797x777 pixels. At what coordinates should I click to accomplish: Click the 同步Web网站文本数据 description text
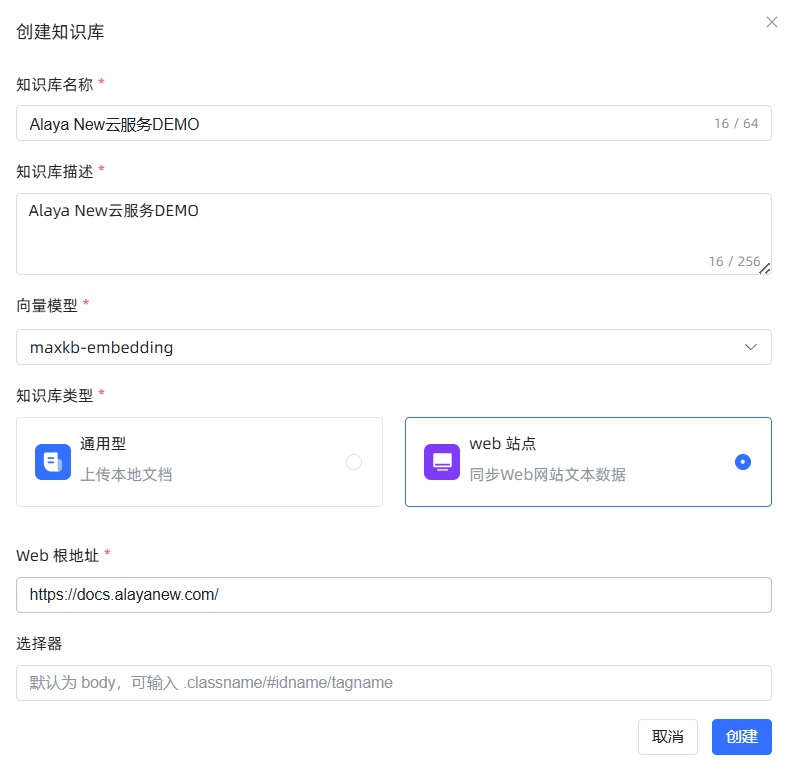tap(548, 475)
